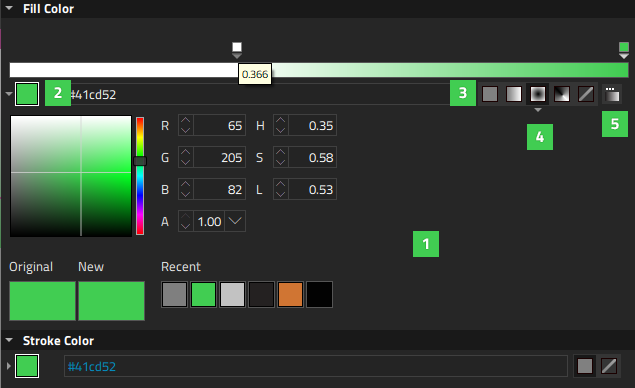635x388 pixels.
Task: Increase the alpha value with stepper
Action: [x=185, y=216]
